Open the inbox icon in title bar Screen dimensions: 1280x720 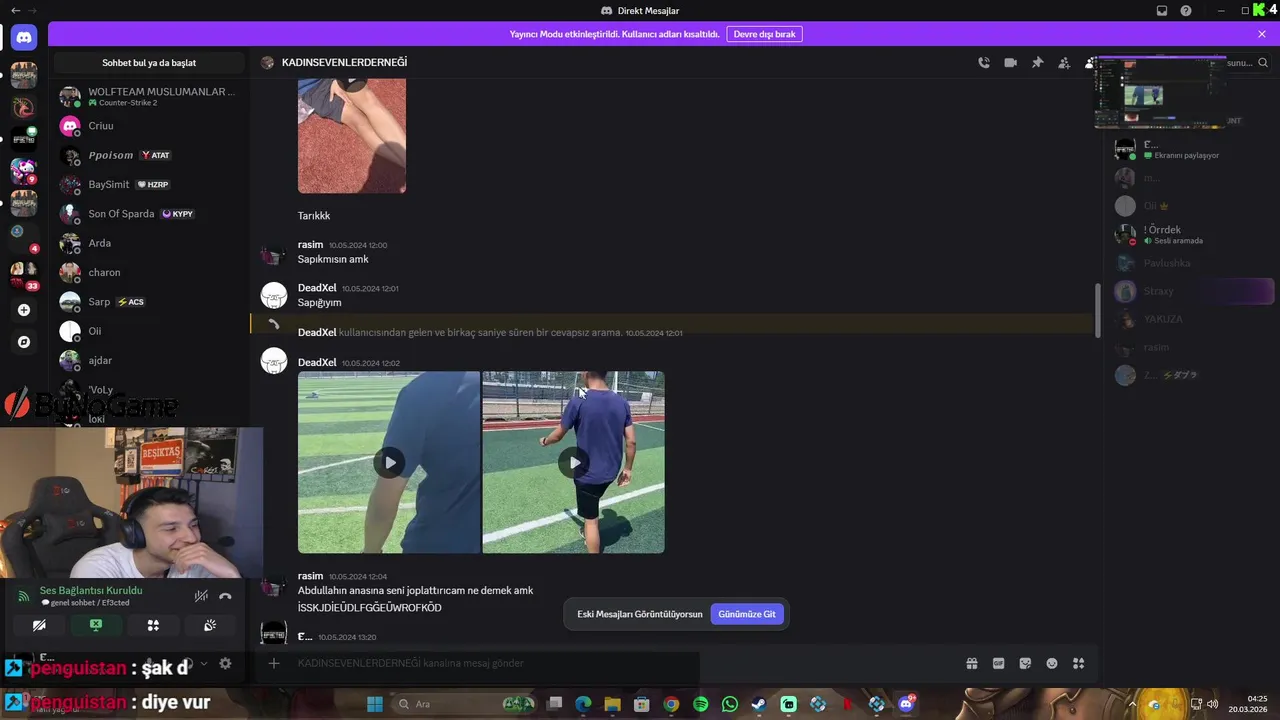tap(1162, 11)
